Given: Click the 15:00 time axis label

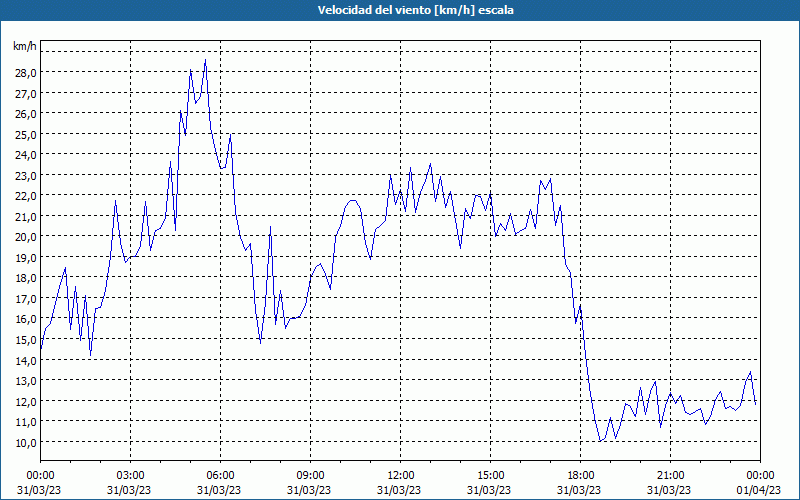Looking at the screenshot, I should [x=490, y=476].
